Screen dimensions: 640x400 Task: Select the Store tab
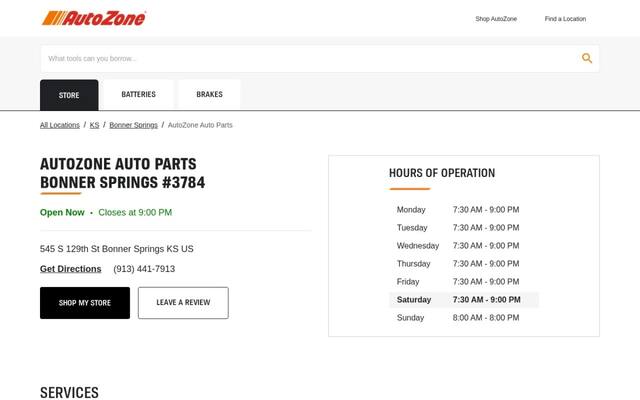tap(69, 95)
